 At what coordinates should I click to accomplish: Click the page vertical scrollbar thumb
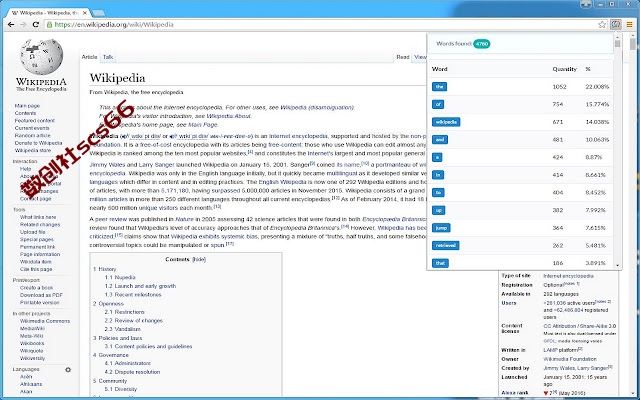pos(633,44)
